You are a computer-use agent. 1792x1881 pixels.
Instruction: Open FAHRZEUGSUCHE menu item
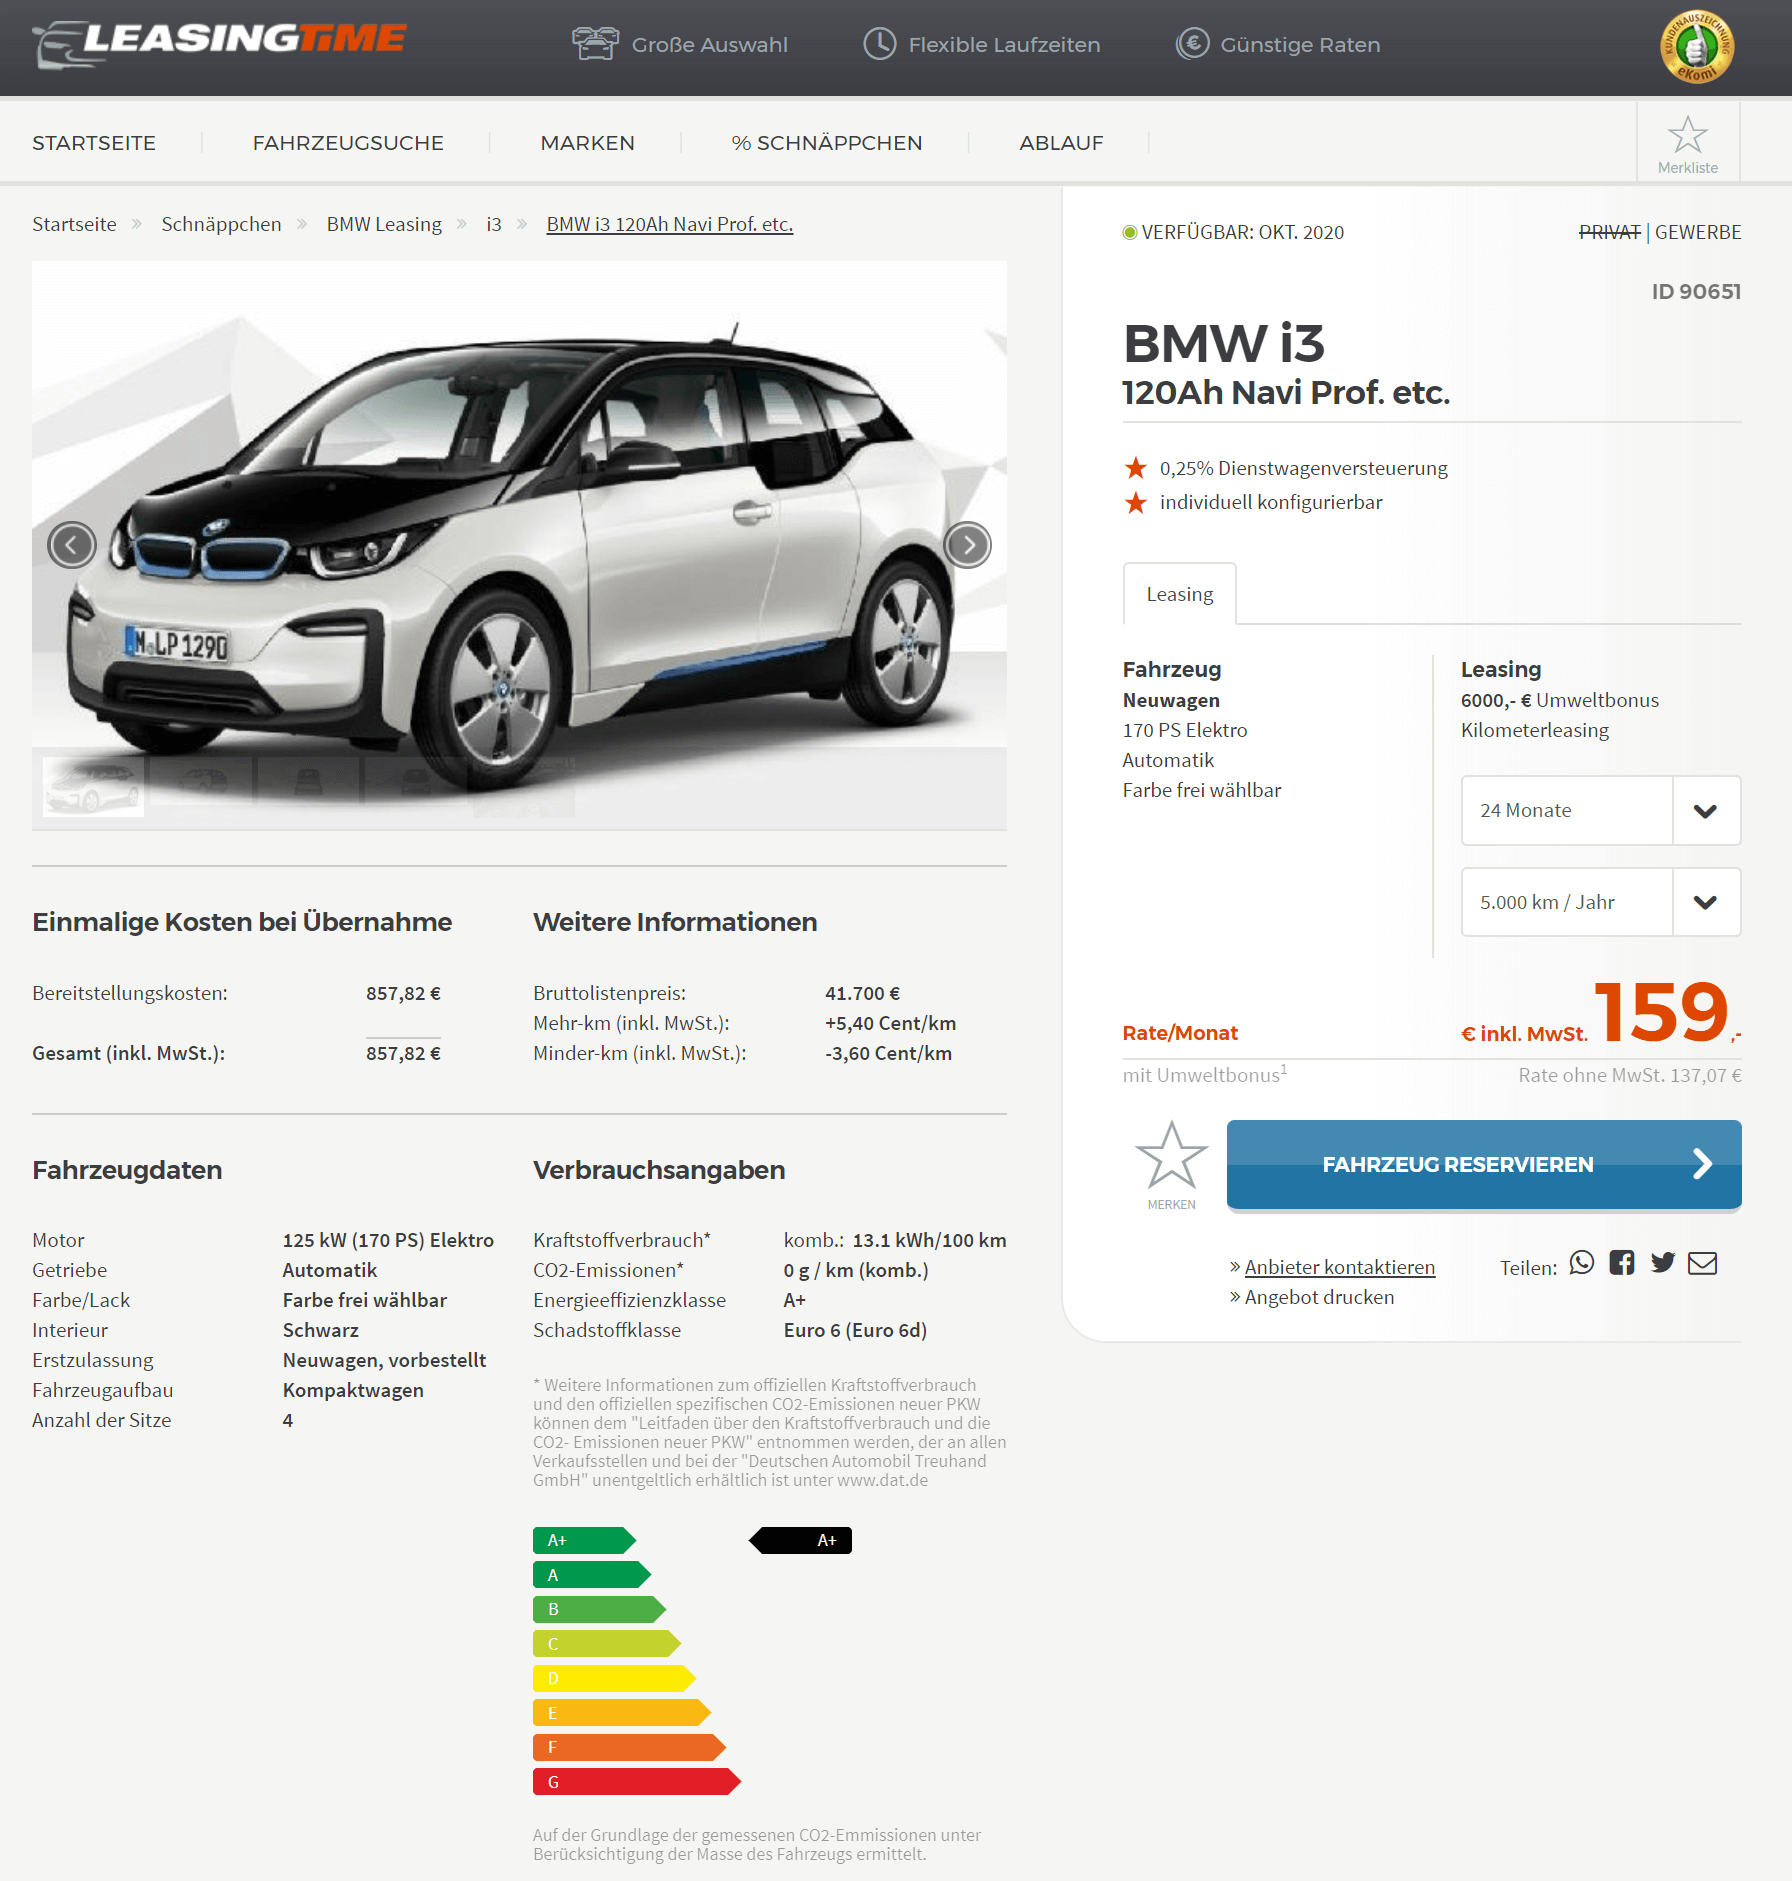point(348,143)
